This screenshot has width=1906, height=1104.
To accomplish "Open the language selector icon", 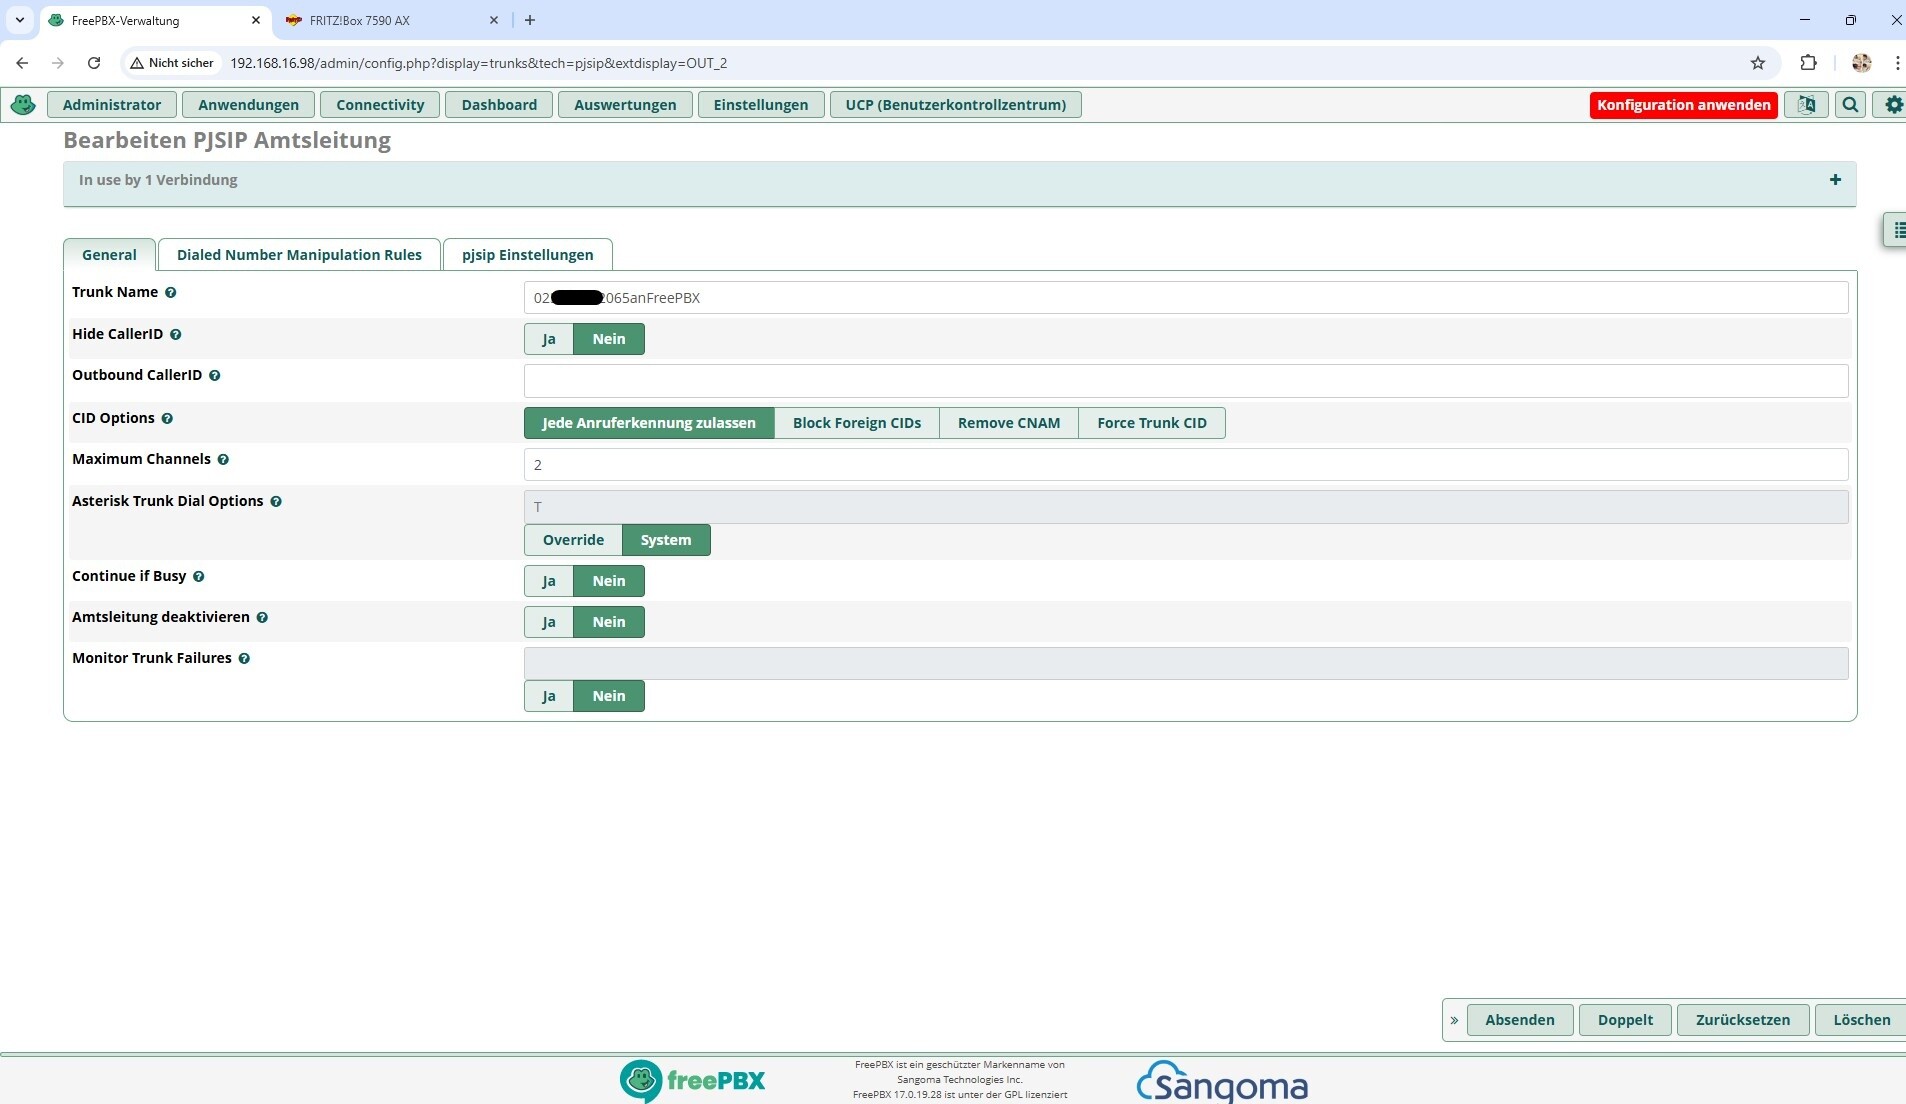I will tap(1806, 105).
